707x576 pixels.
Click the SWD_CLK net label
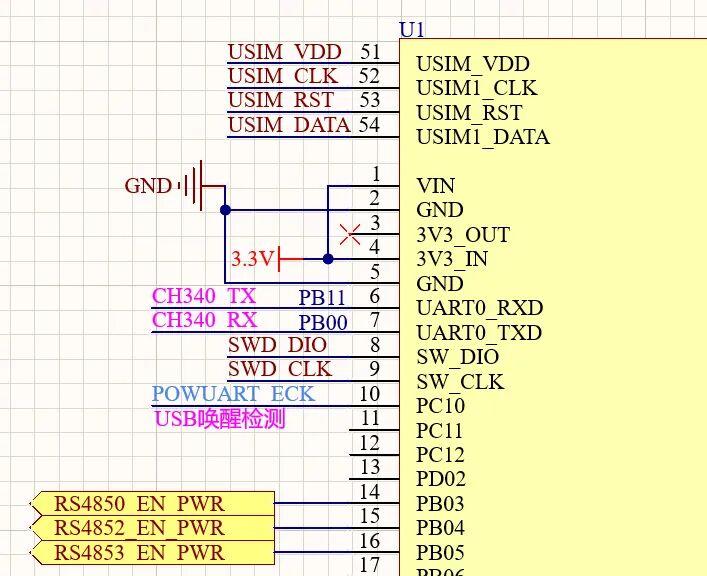(282, 369)
